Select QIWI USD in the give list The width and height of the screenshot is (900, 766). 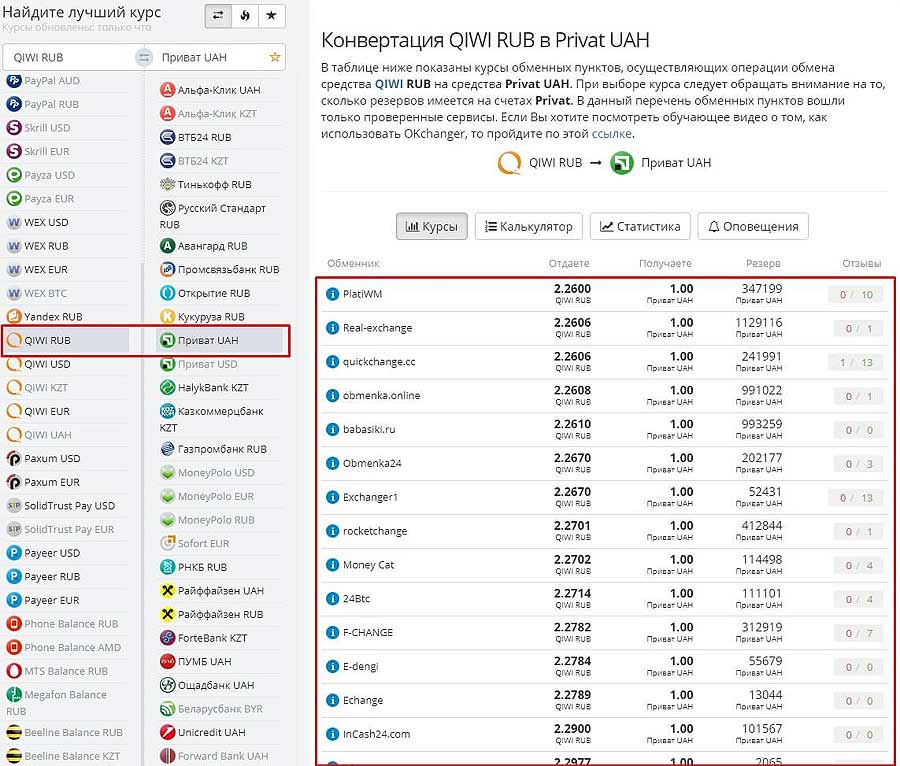(39, 364)
